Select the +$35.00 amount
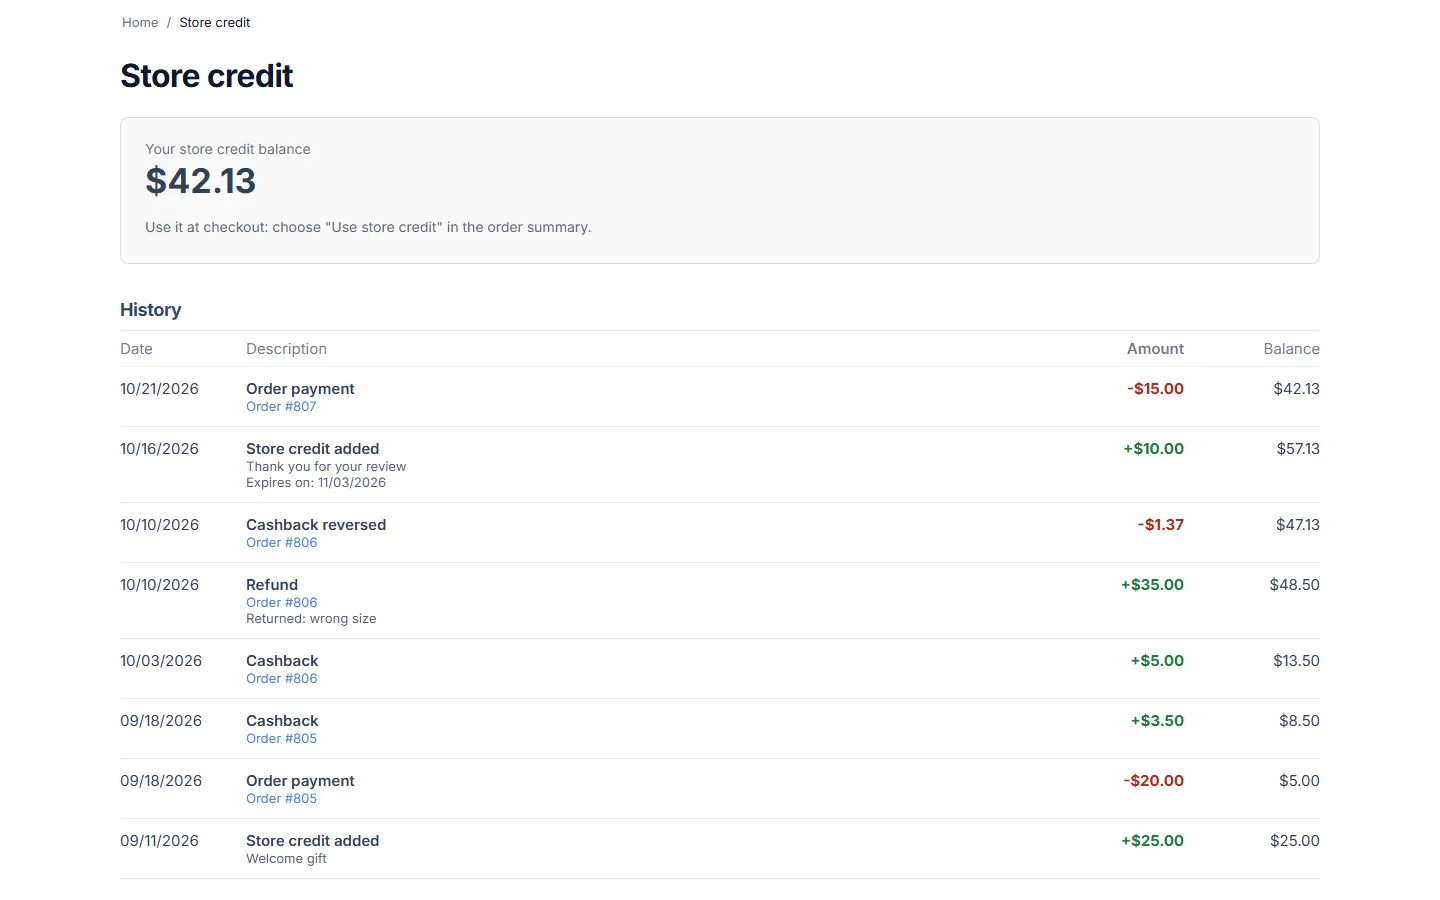 coord(1152,585)
